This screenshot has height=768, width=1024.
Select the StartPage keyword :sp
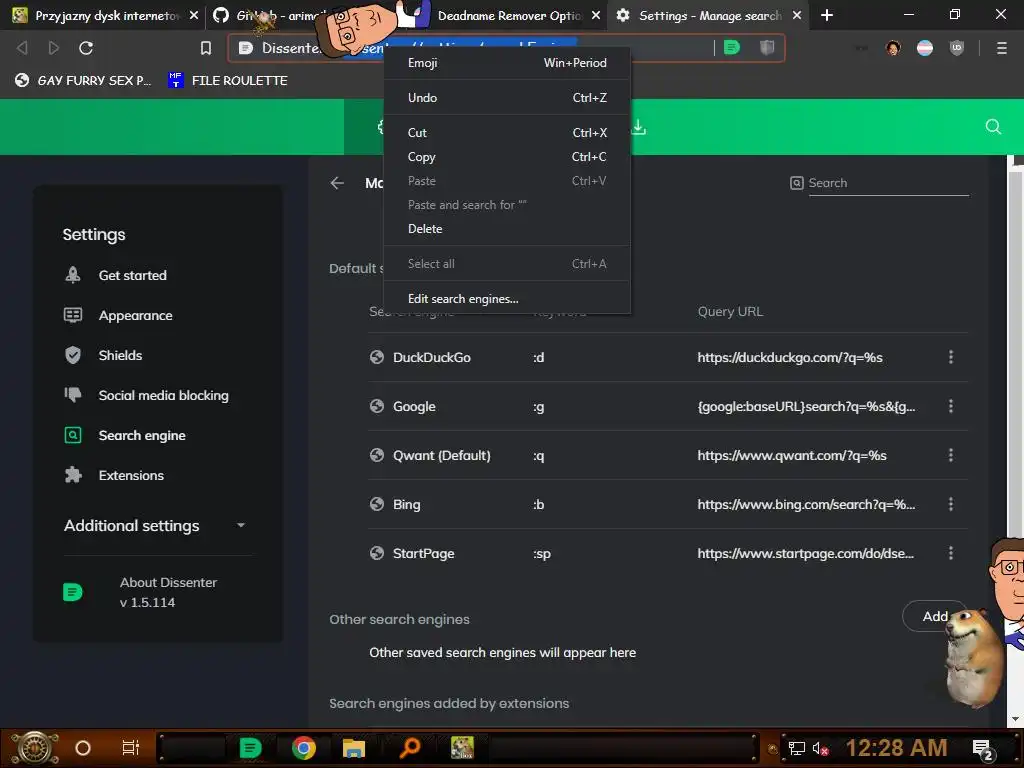pyautogui.click(x=542, y=553)
